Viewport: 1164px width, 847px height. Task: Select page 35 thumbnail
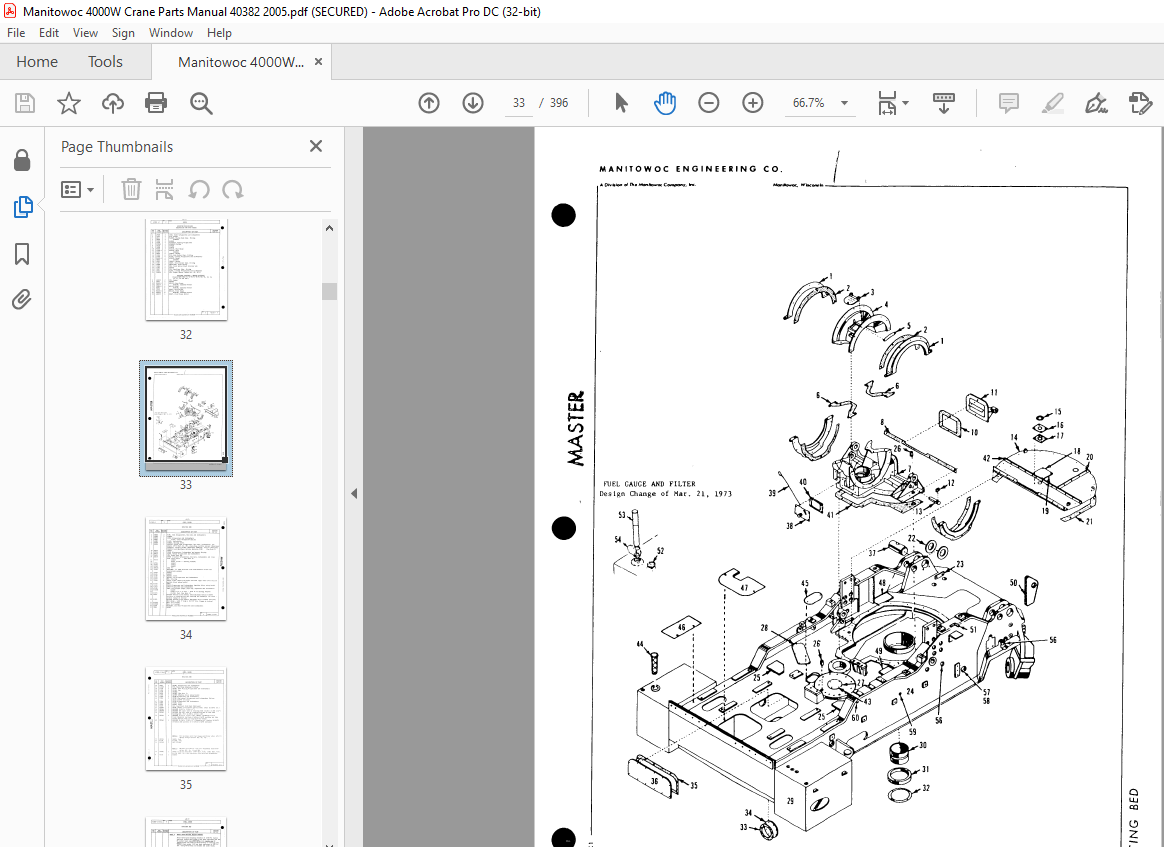[186, 719]
